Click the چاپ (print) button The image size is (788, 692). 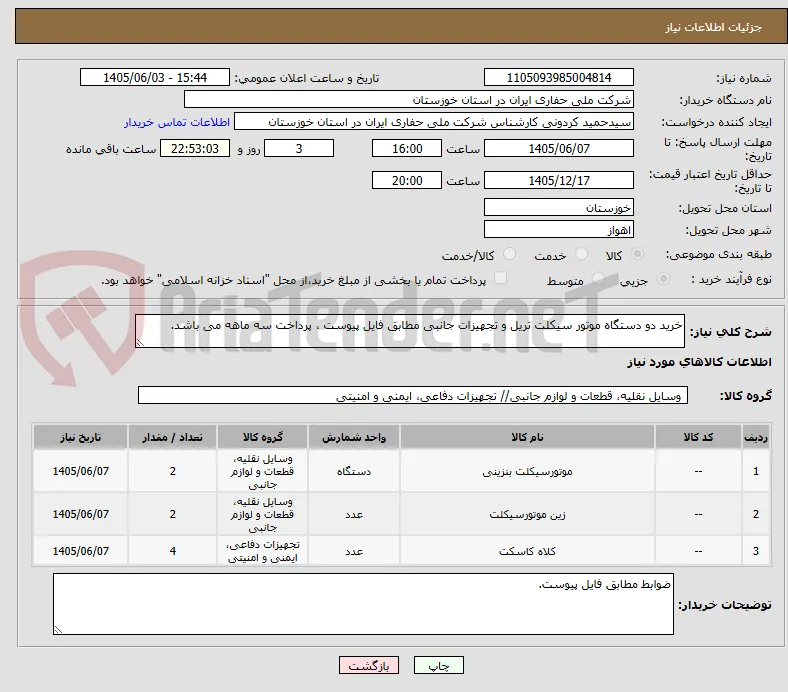(x=438, y=665)
